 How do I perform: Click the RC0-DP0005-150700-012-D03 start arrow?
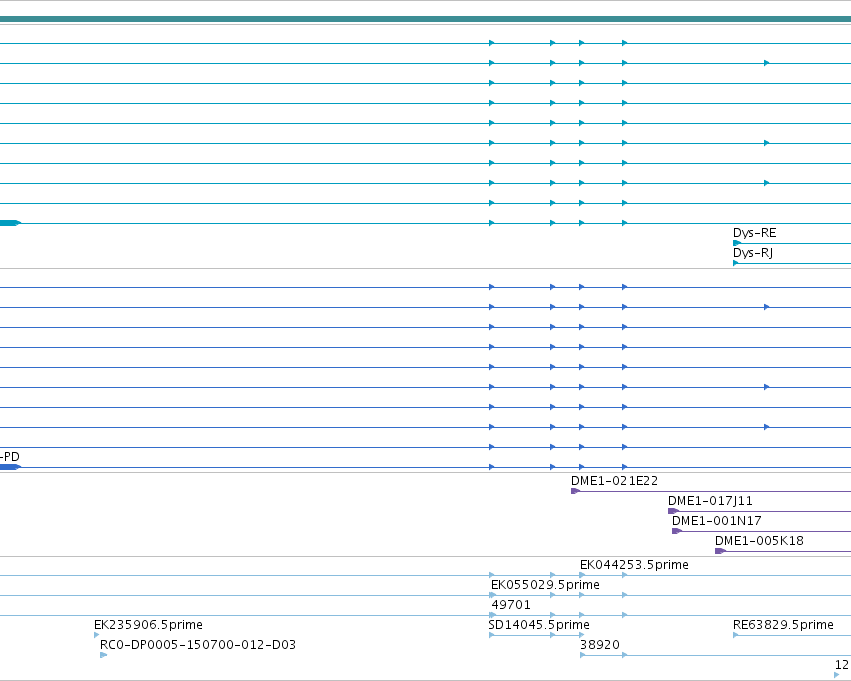[x=104, y=655]
